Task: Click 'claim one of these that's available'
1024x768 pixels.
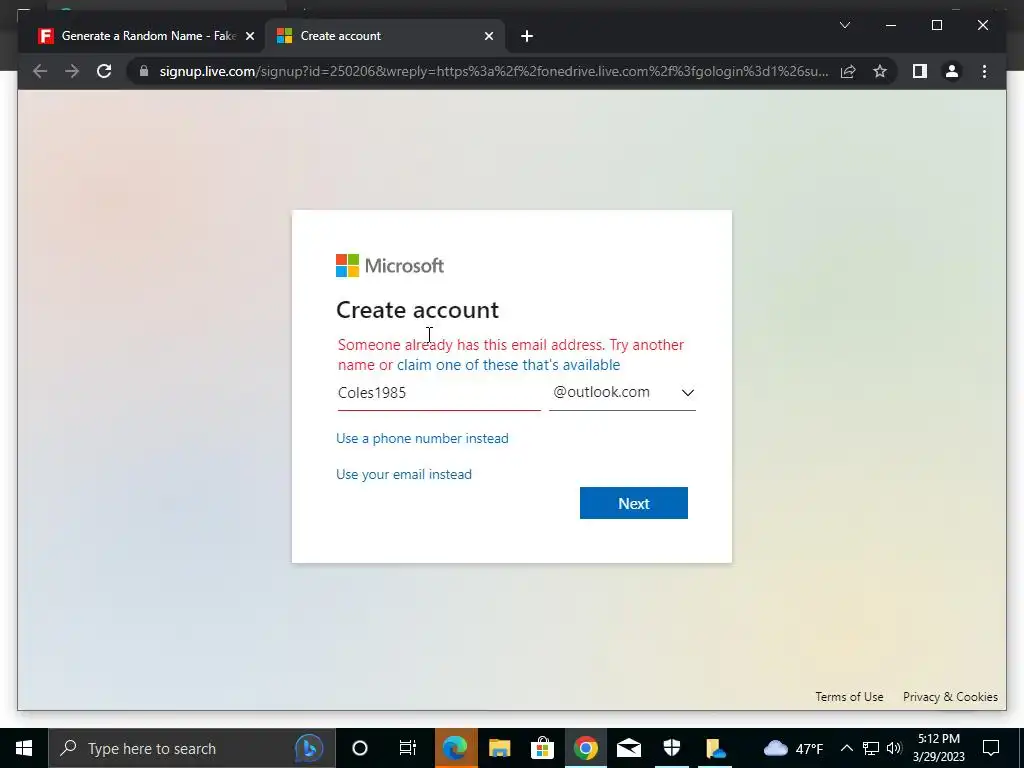Action: point(509,364)
